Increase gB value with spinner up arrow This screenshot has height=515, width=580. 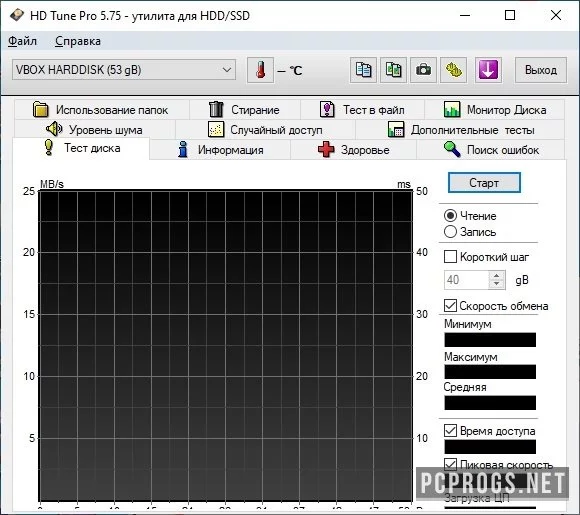click(x=496, y=276)
